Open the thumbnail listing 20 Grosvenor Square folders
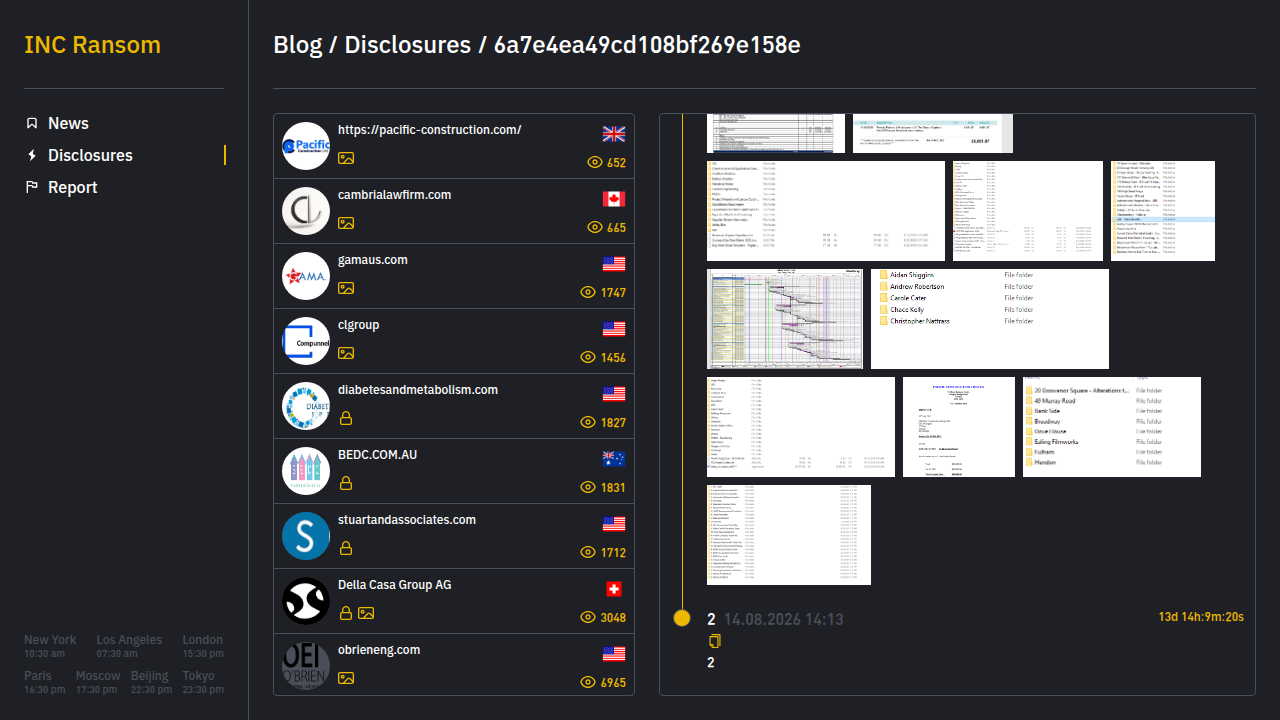 tap(1112, 427)
